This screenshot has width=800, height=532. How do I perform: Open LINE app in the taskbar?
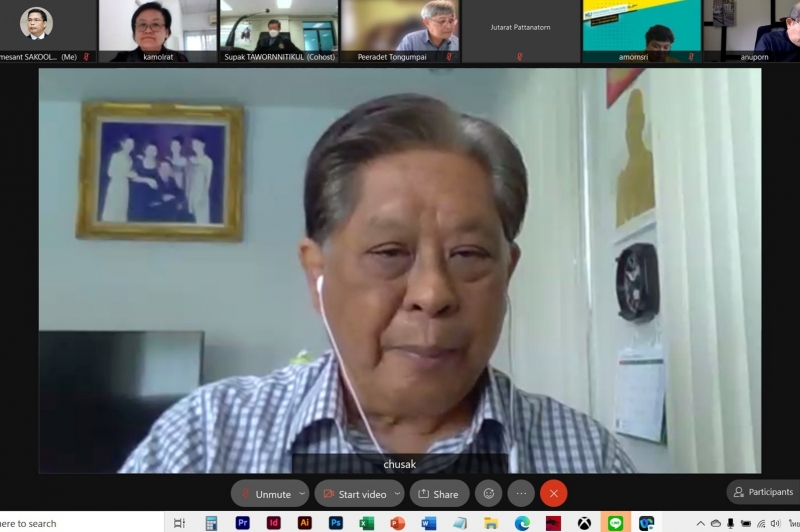tap(615, 523)
